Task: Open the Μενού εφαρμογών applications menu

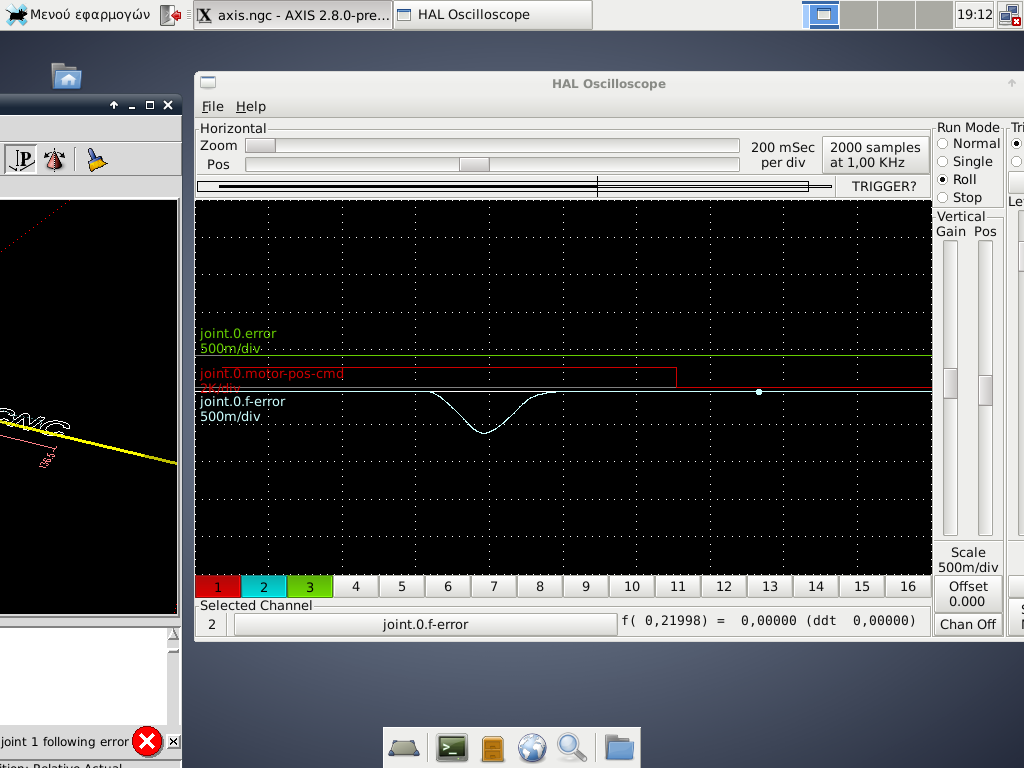Action: [x=78, y=15]
